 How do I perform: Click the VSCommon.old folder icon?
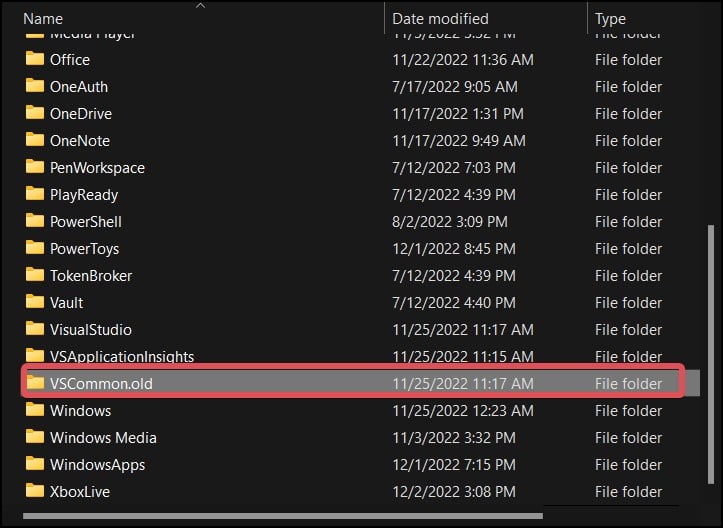pyautogui.click(x=35, y=383)
